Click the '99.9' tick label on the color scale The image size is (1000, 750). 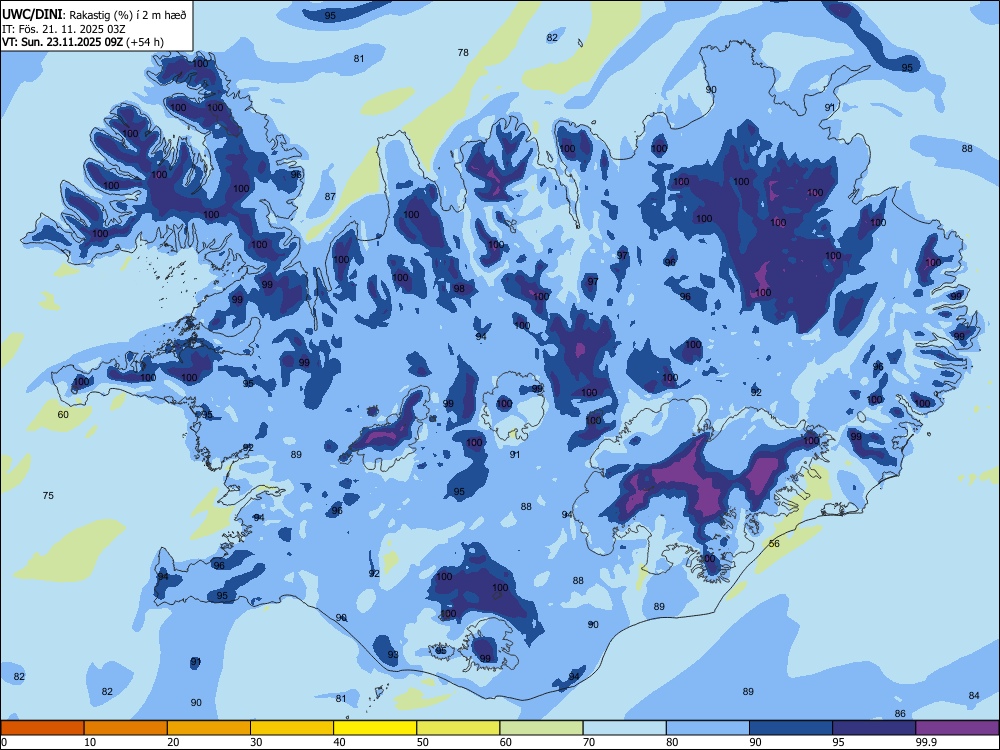pyautogui.click(x=926, y=742)
